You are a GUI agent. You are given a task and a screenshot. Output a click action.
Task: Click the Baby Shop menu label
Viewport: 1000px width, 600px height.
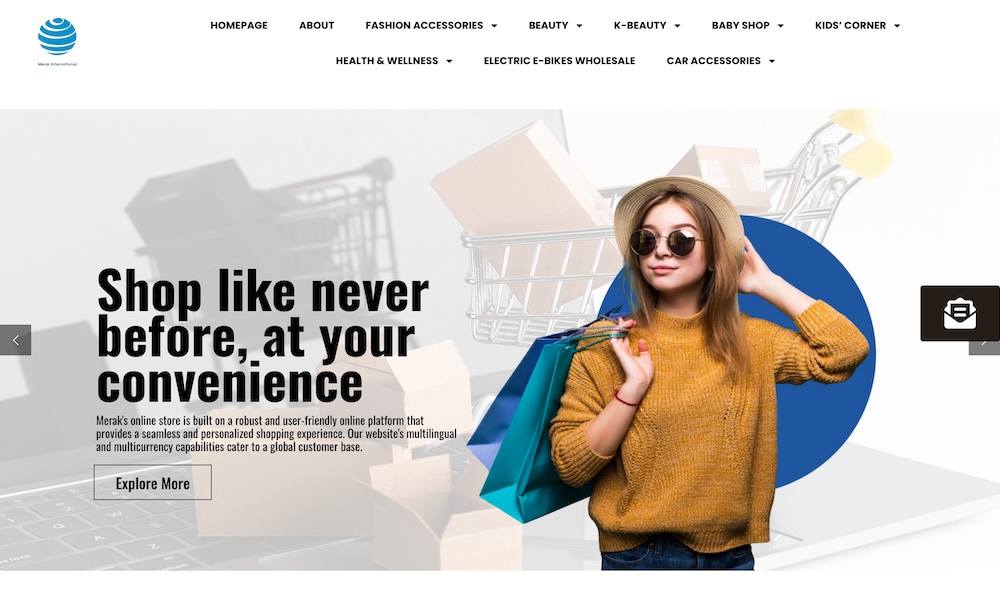pos(740,26)
